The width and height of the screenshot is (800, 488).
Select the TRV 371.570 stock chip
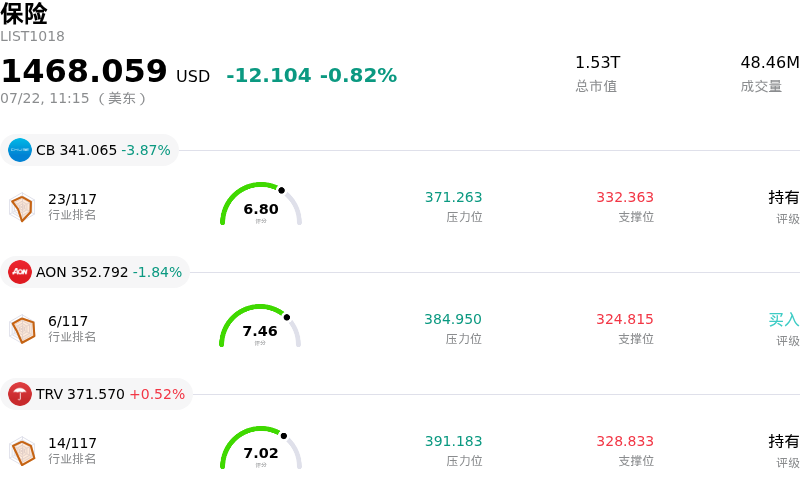point(96,394)
